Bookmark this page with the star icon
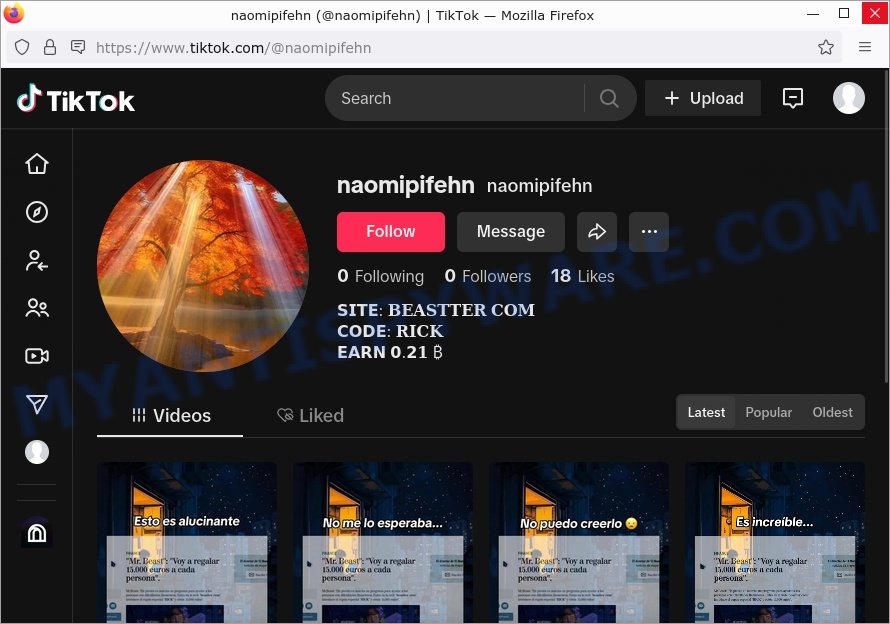 click(x=826, y=47)
